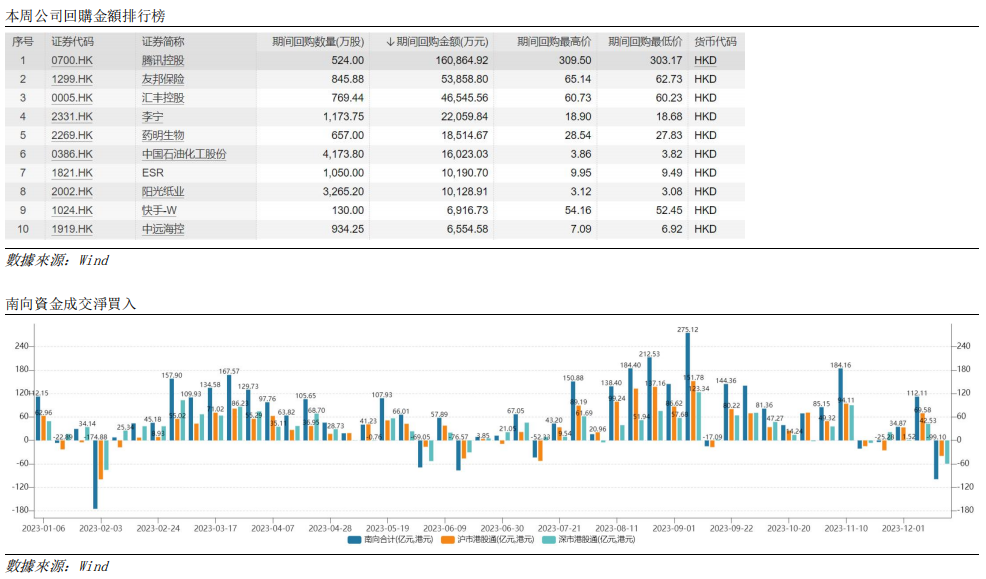This screenshot has width=986, height=579.
Task: Sort by 期间回购金额(万元) column header
Action: [437, 41]
